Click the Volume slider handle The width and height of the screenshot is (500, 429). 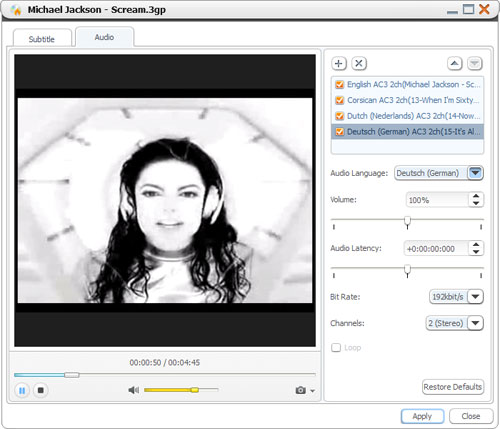pyautogui.click(x=407, y=222)
